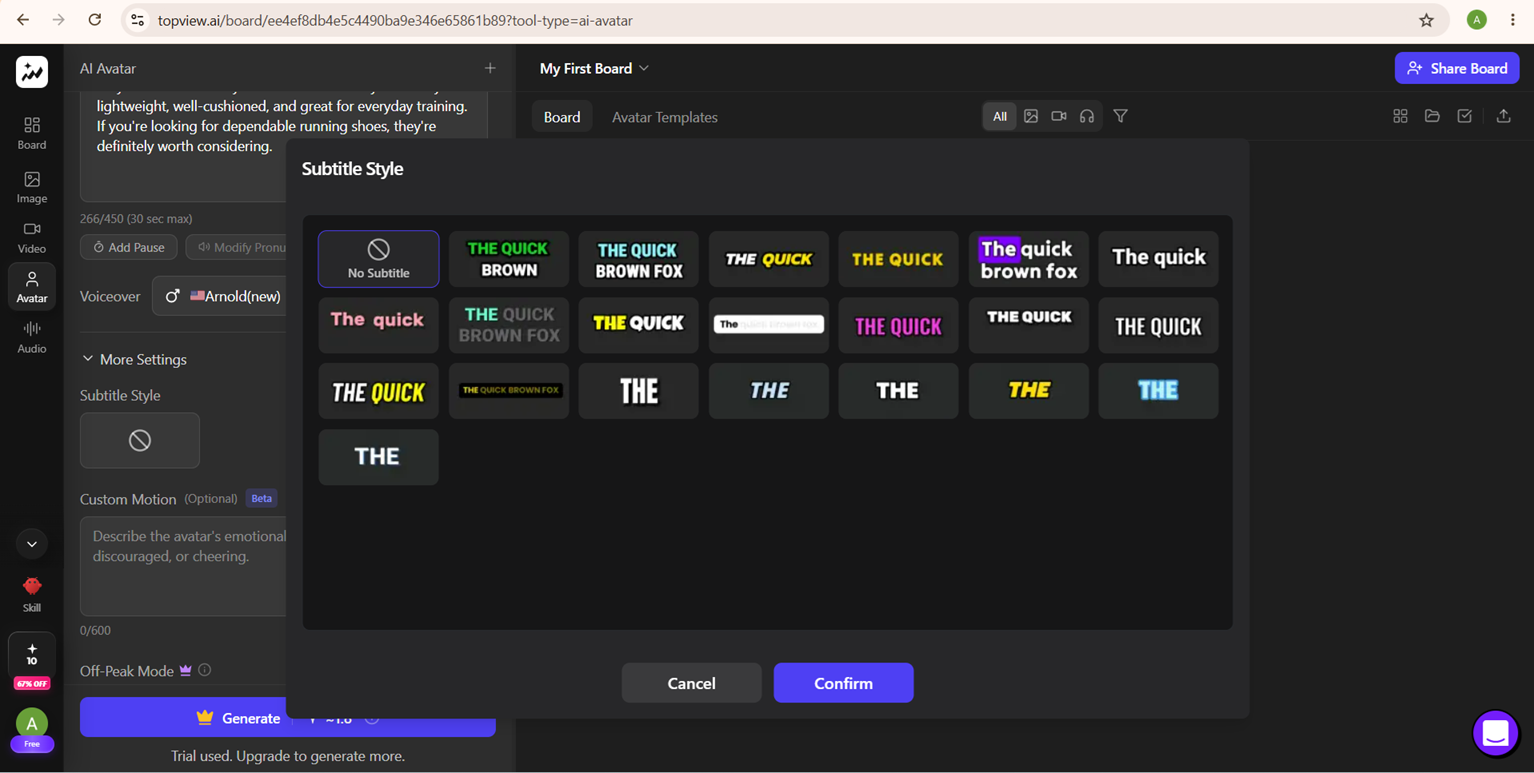Expand the My First Board dropdown
Image resolution: width=1534 pixels, height=773 pixels.
pos(594,68)
